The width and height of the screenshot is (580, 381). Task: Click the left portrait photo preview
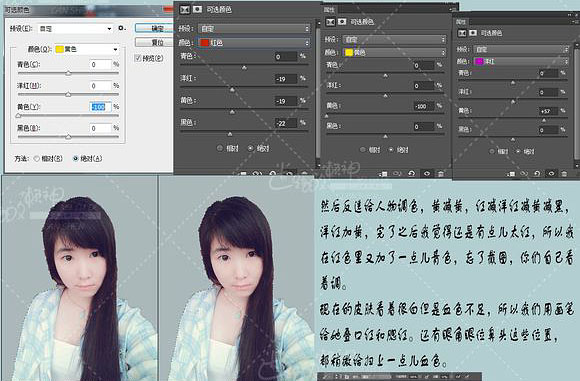coord(80,279)
